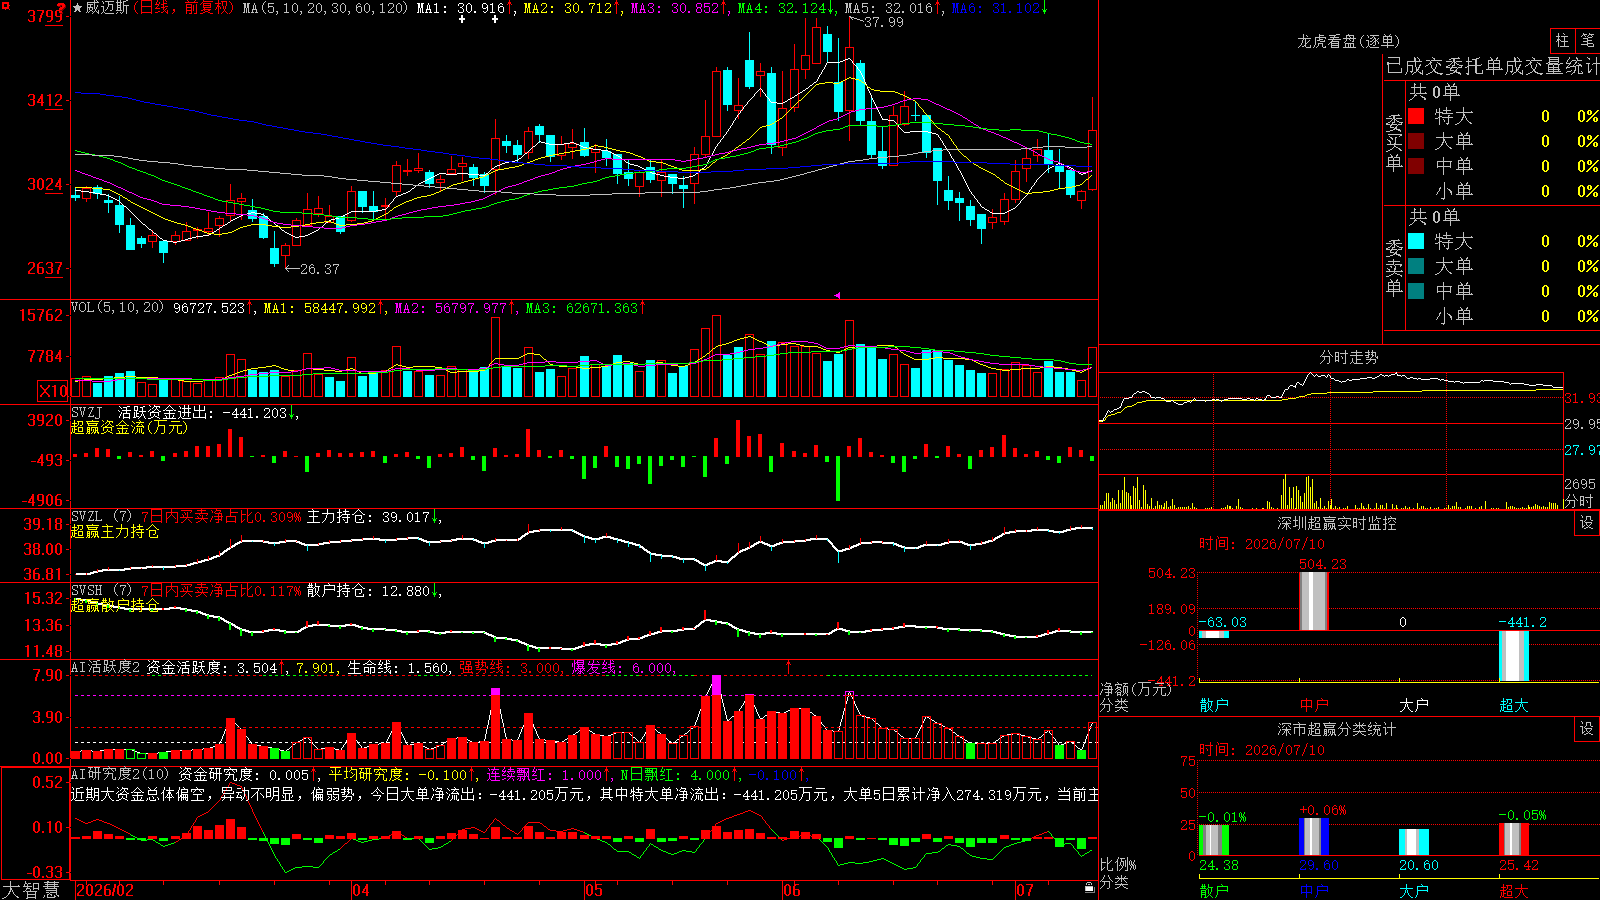
Task: Select 大户 in the 深圳超赢实时监控 chart
Action: [x=1414, y=705]
